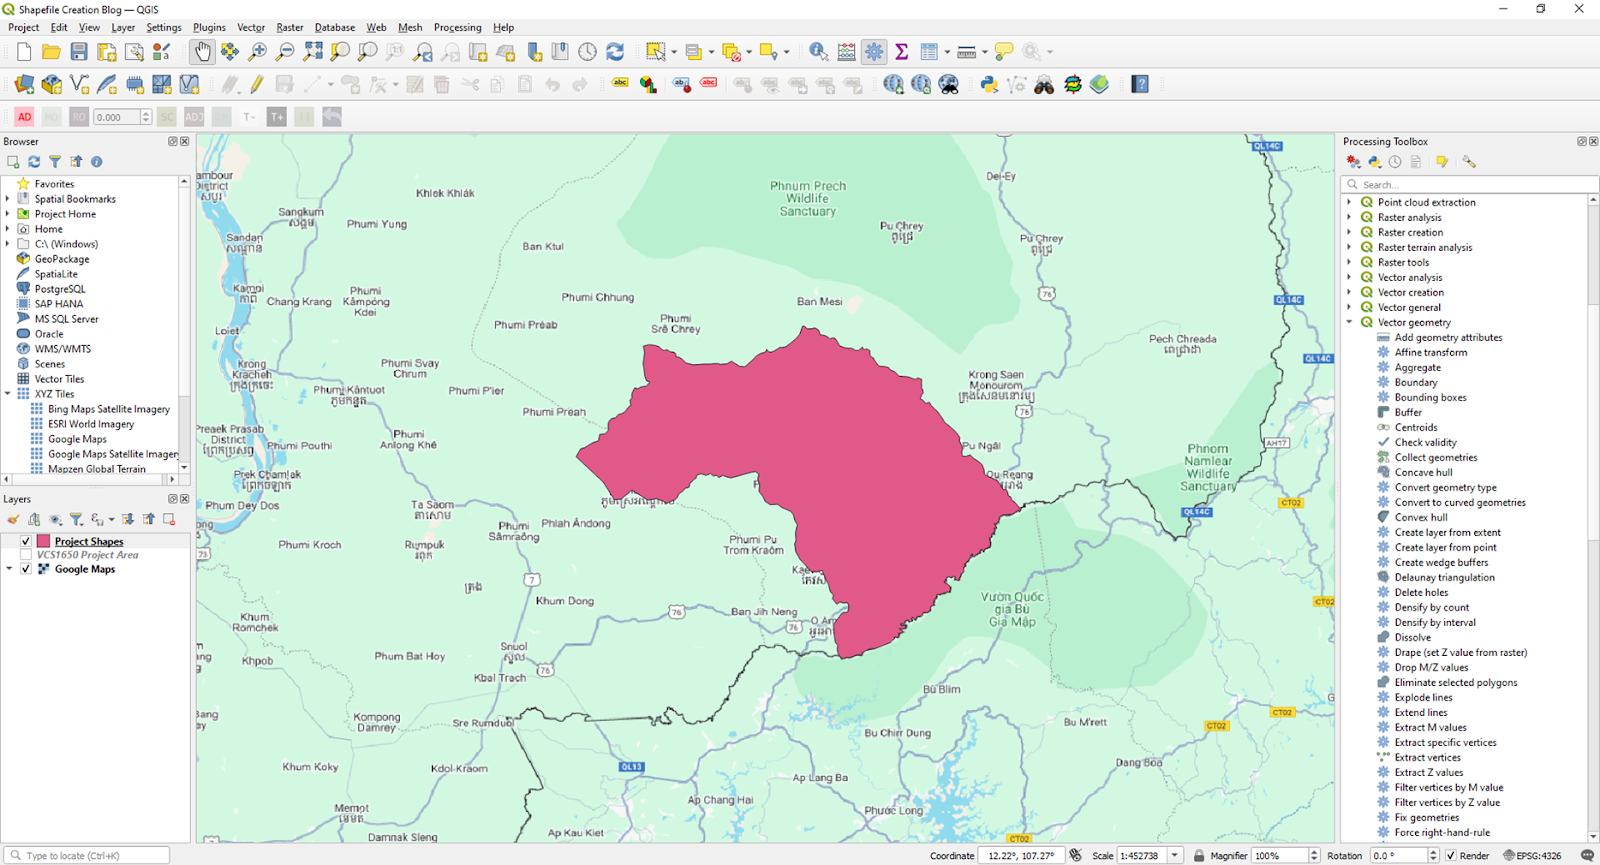Open the Layer menu

click(123, 27)
